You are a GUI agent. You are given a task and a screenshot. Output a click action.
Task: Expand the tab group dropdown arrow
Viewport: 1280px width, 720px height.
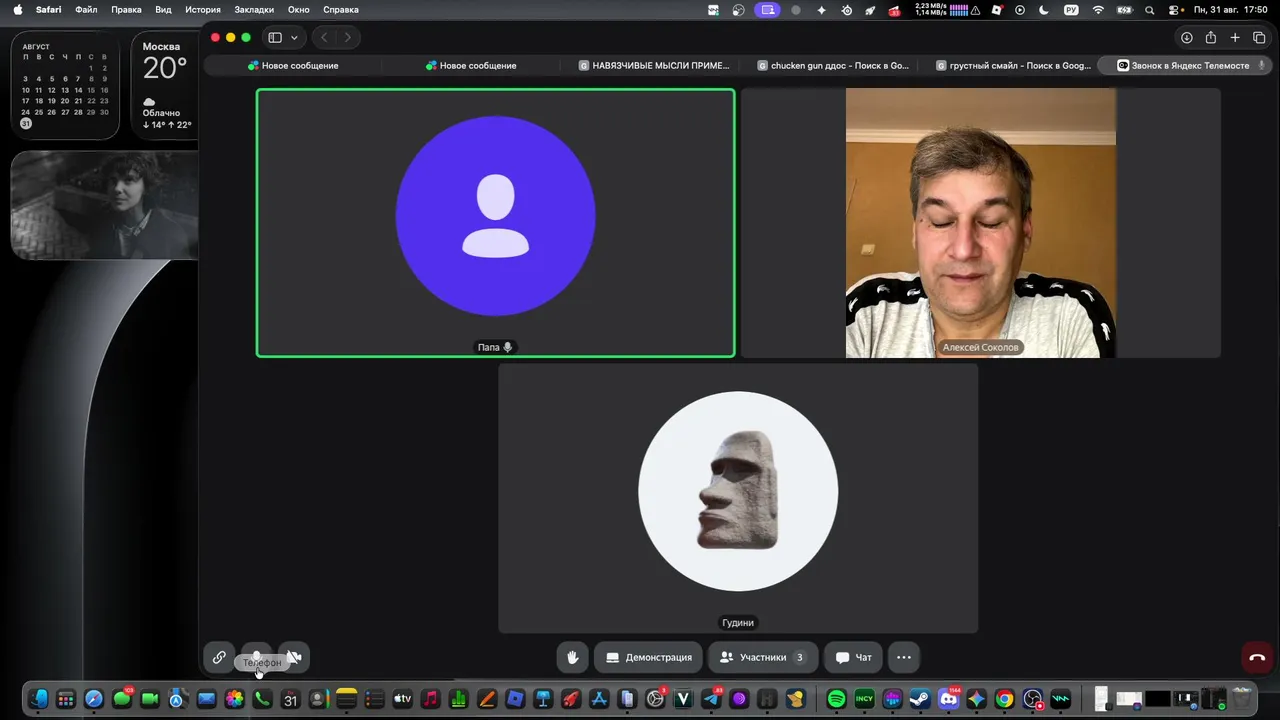tap(294, 37)
